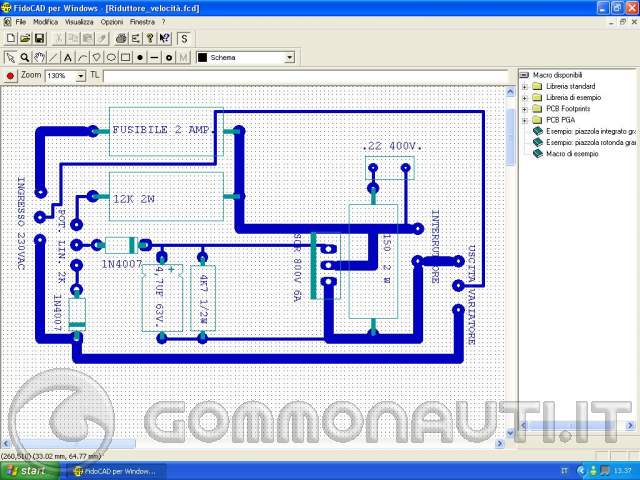Viewport: 640px width, 480px height.
Task: Create a new document with the New icon
Action: click(11, 38)
